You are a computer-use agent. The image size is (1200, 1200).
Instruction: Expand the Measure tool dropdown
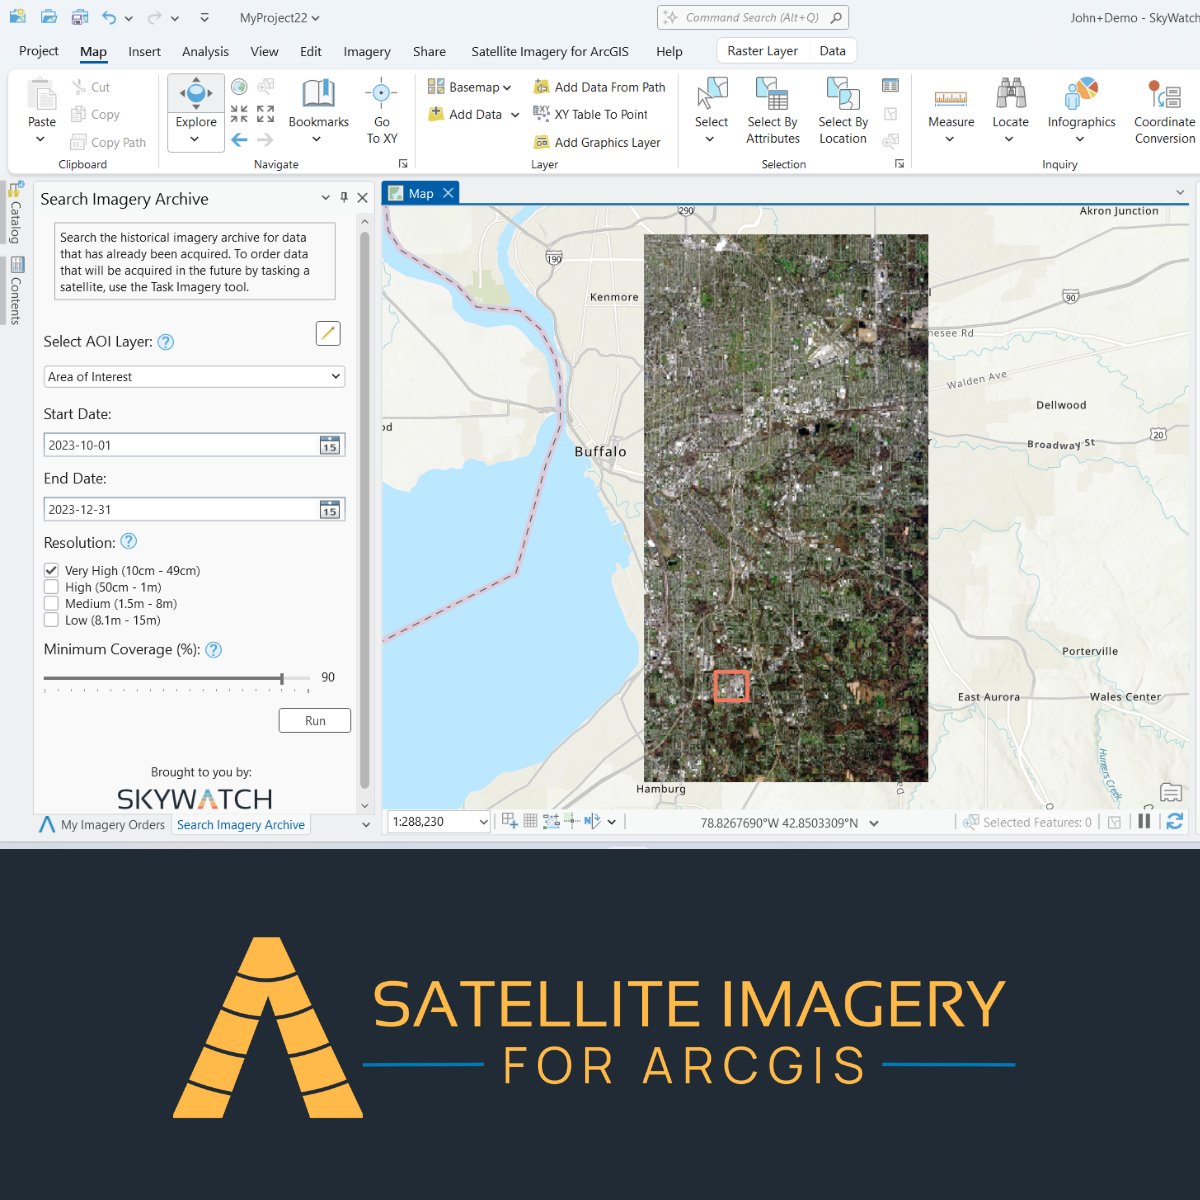pos(950,139)
